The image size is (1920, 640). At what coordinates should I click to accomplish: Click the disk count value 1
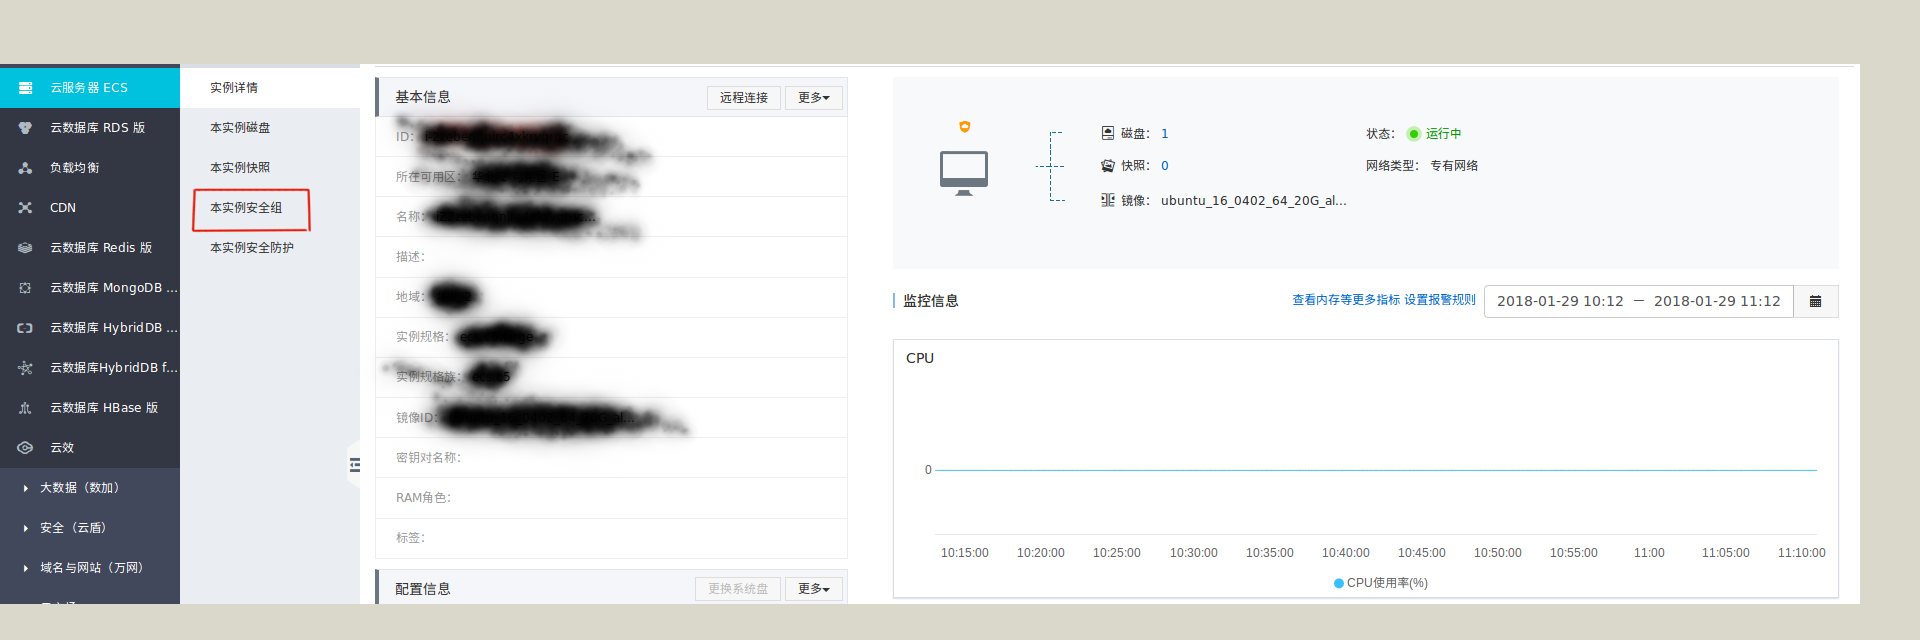pyautogui.click(x=1165, y=134)
